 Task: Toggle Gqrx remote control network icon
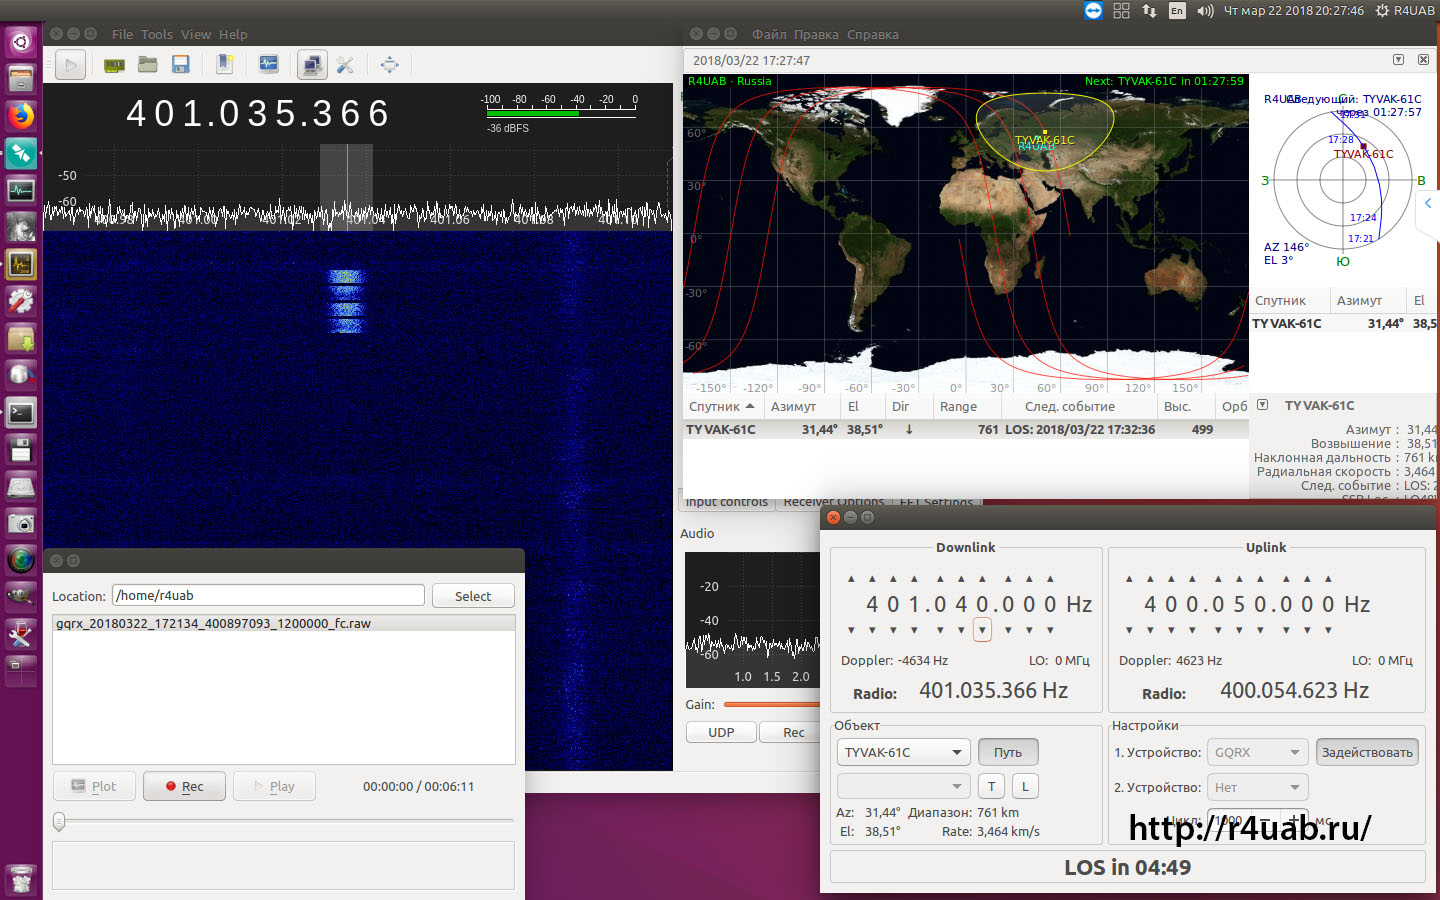(312, 65)
